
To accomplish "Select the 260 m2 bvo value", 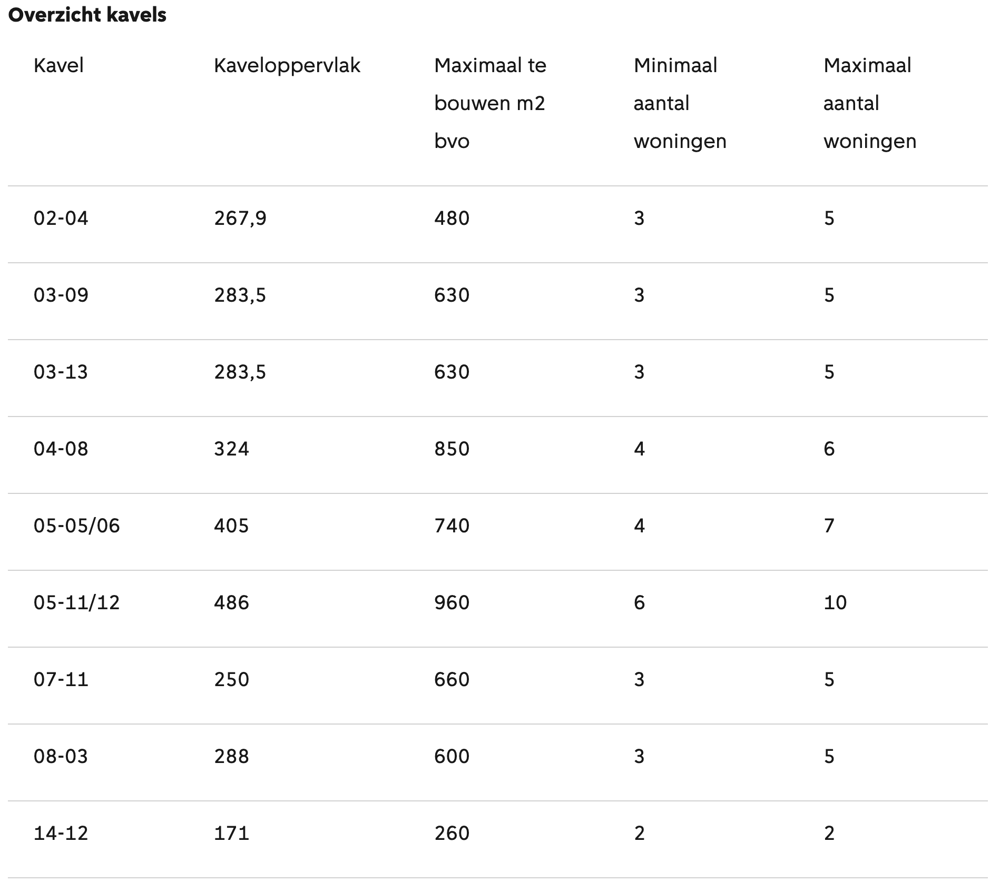I will click(452, 833).
